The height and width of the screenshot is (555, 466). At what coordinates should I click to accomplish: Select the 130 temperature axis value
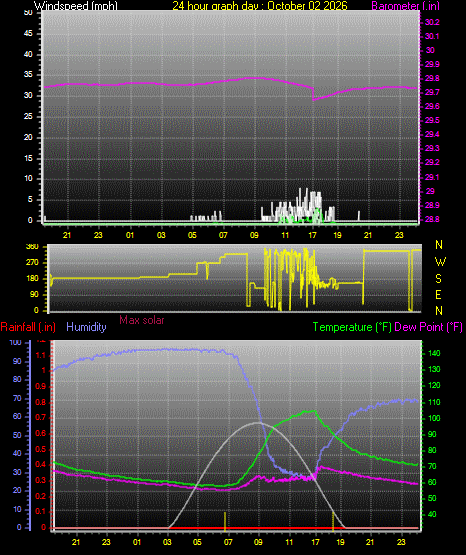coord(434,369)
